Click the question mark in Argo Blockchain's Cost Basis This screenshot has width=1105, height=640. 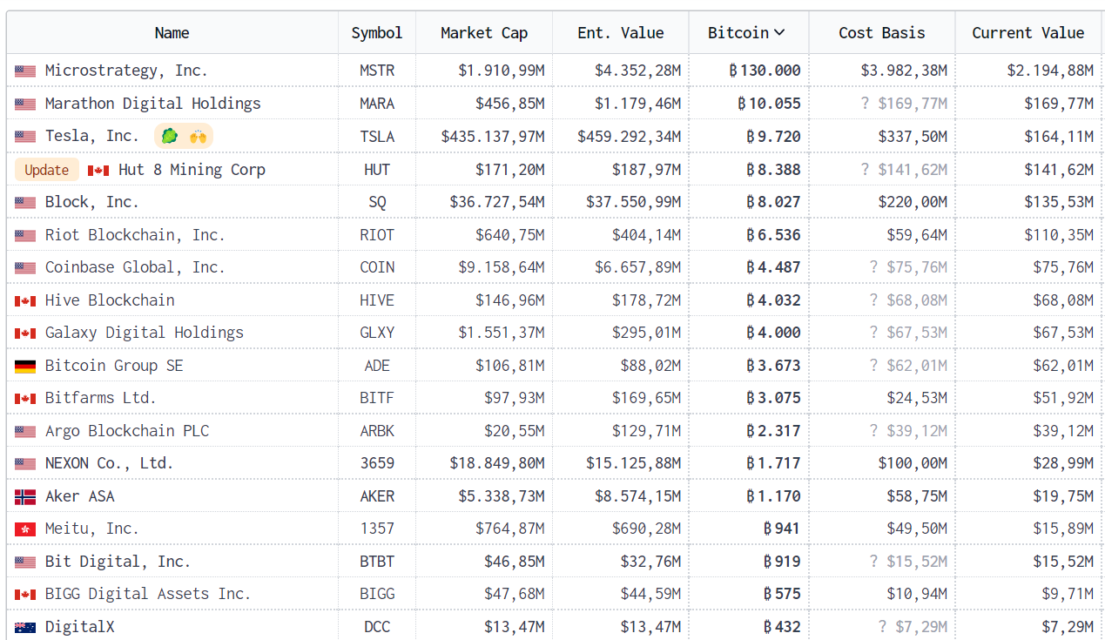873,431
